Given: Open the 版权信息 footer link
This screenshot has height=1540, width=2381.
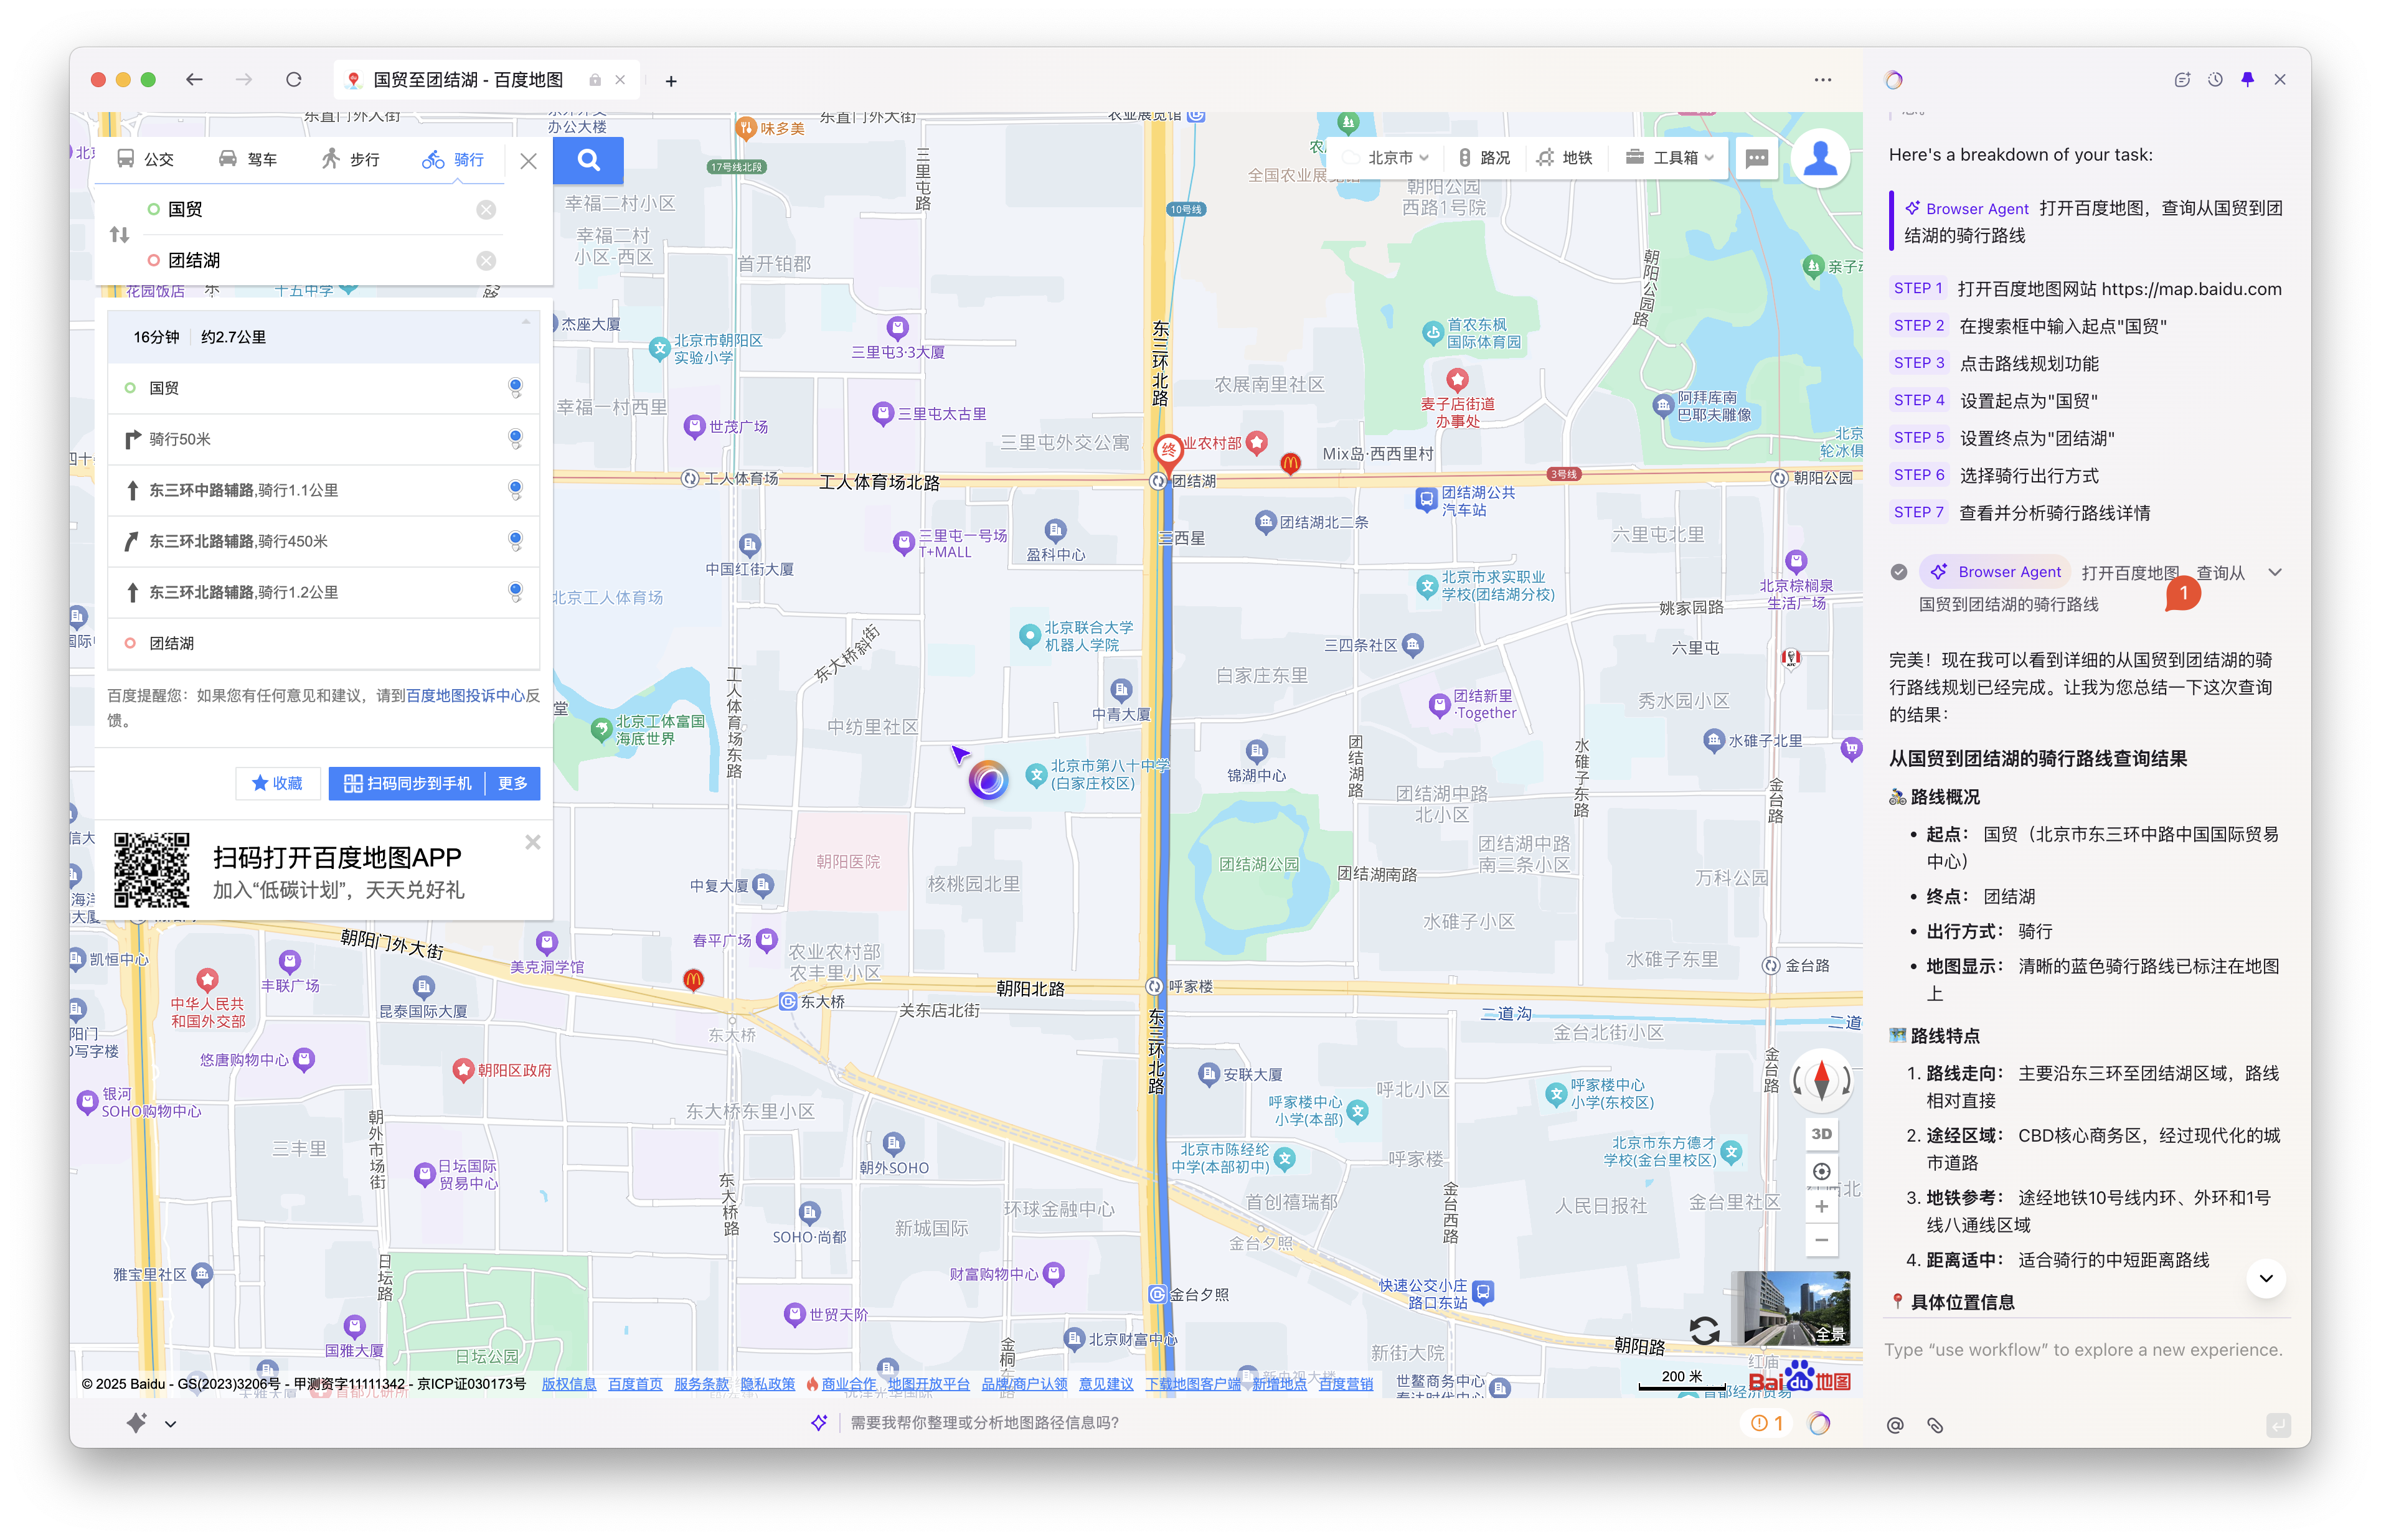Looking at the screenshot, I should coord(569,1384).
